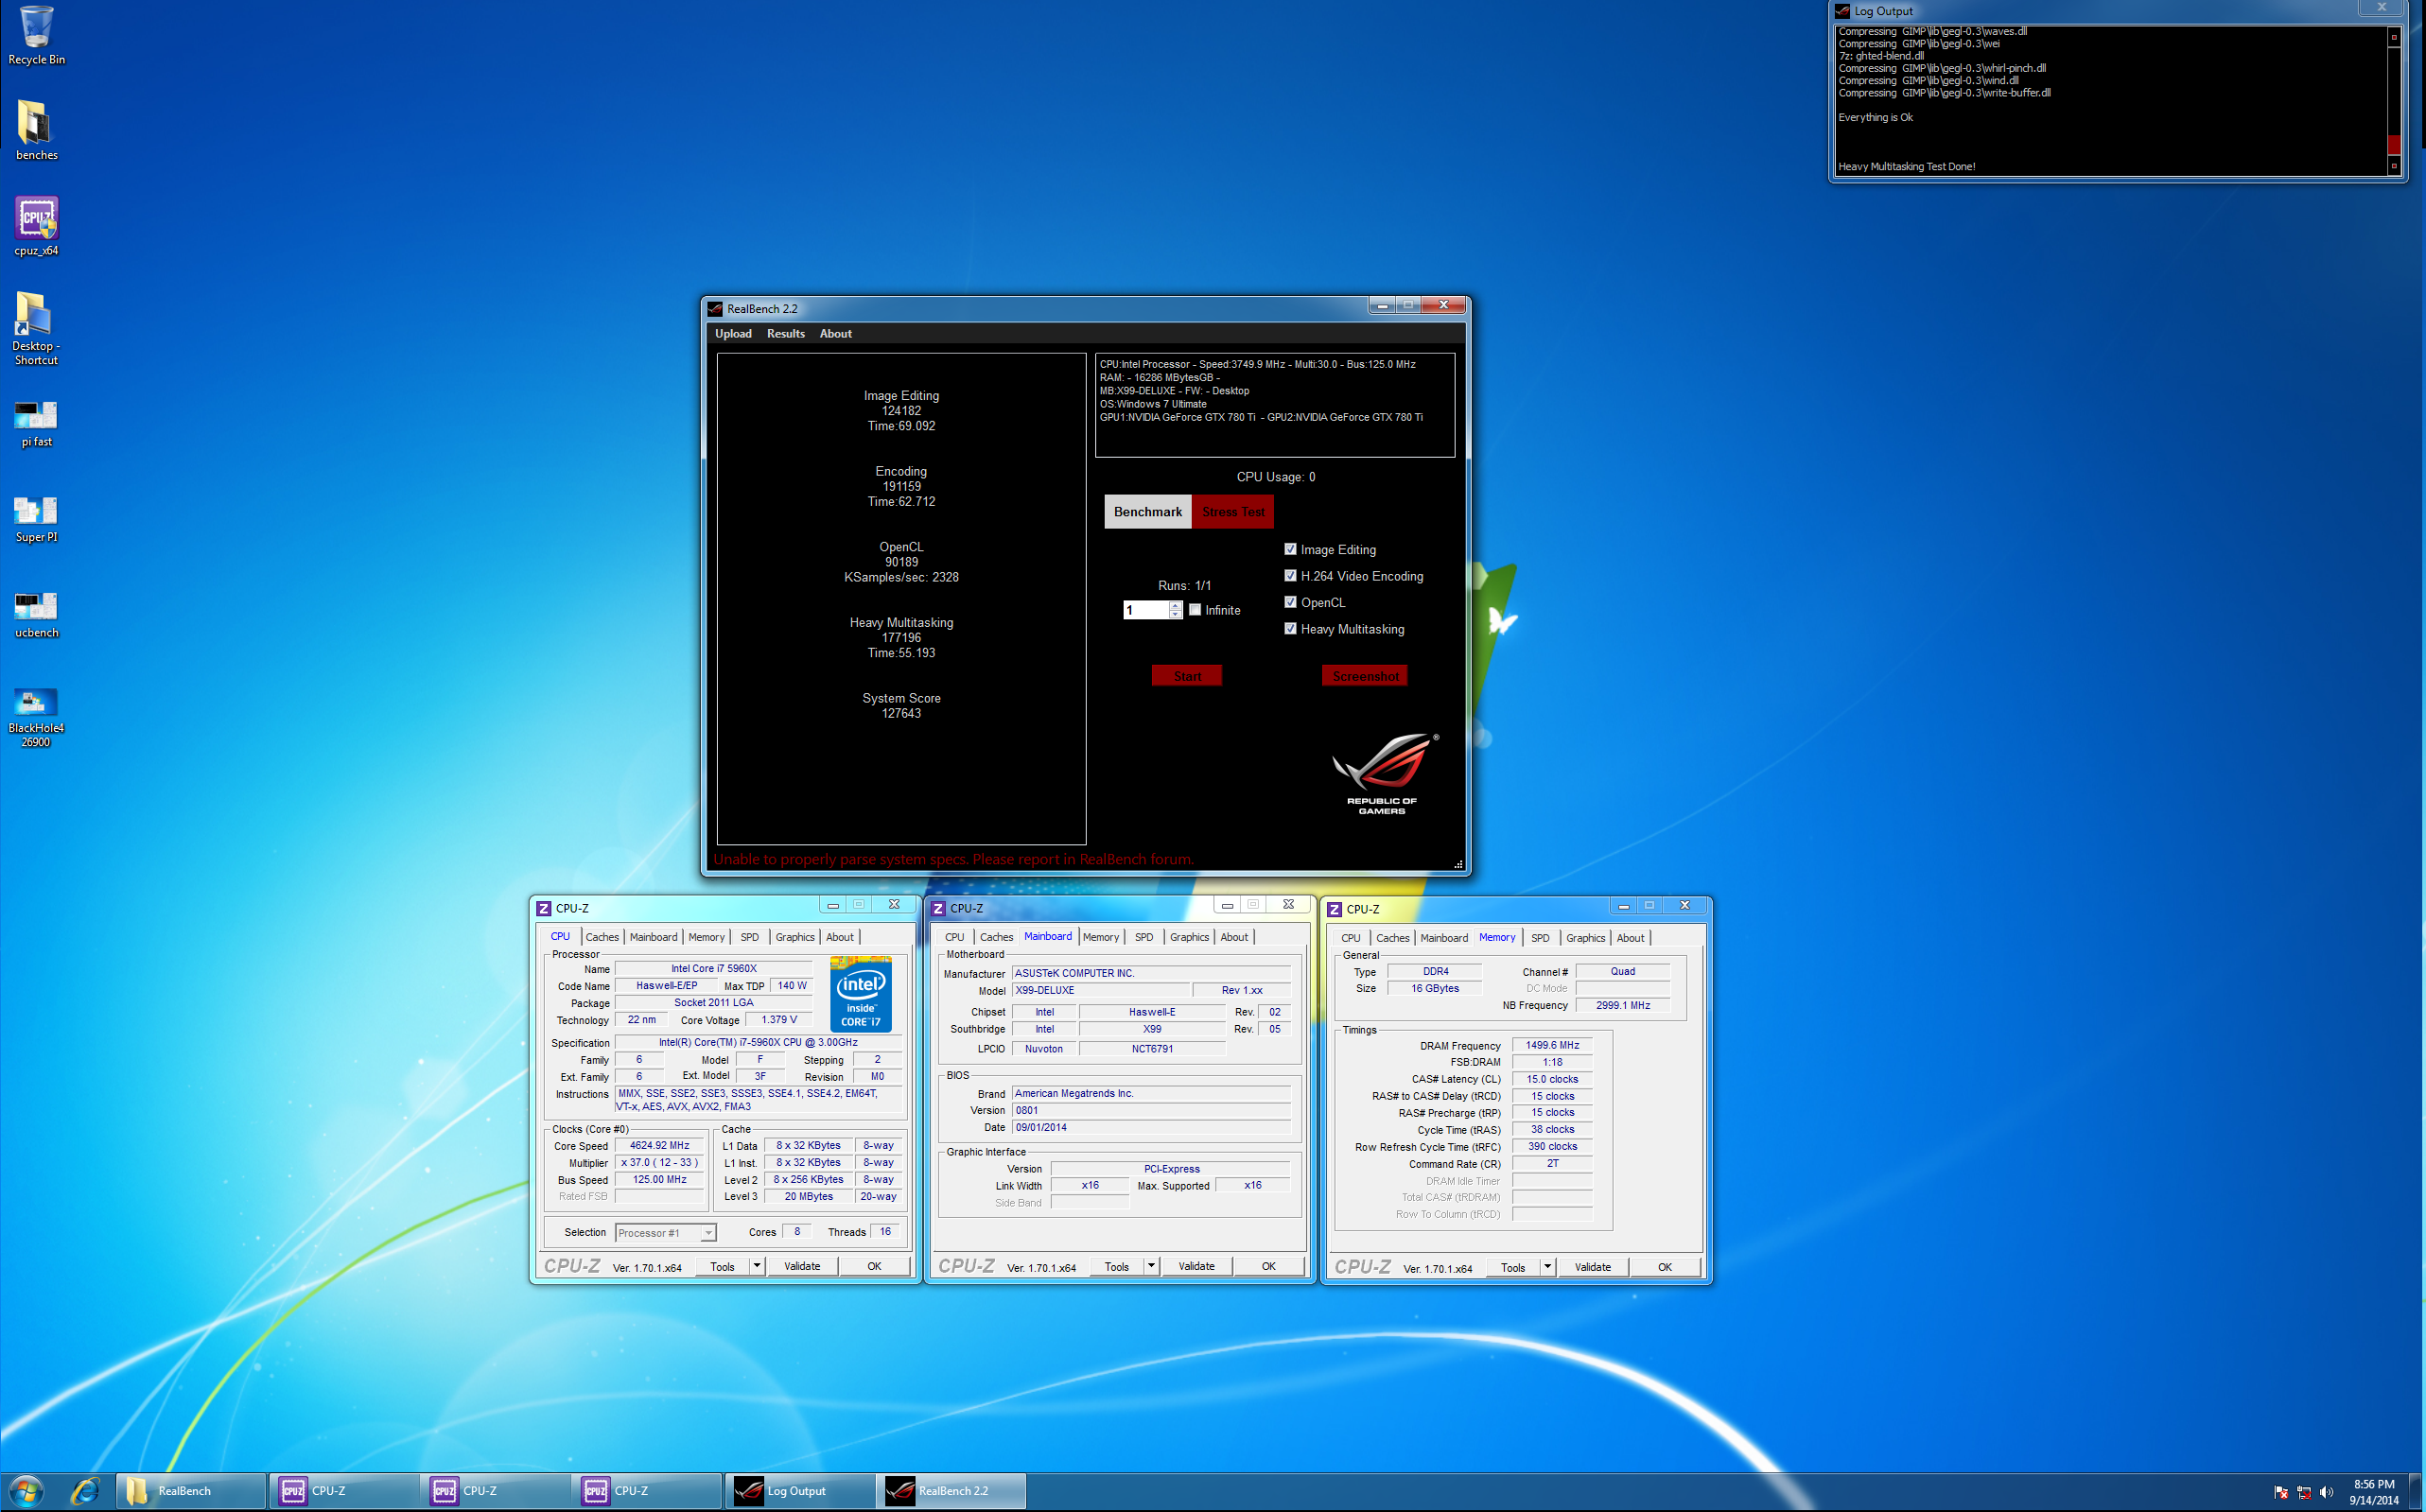Uncheck the OpenCL checkbox
This screenshot has width=2426, height=1512.
tap(1290, 602)
